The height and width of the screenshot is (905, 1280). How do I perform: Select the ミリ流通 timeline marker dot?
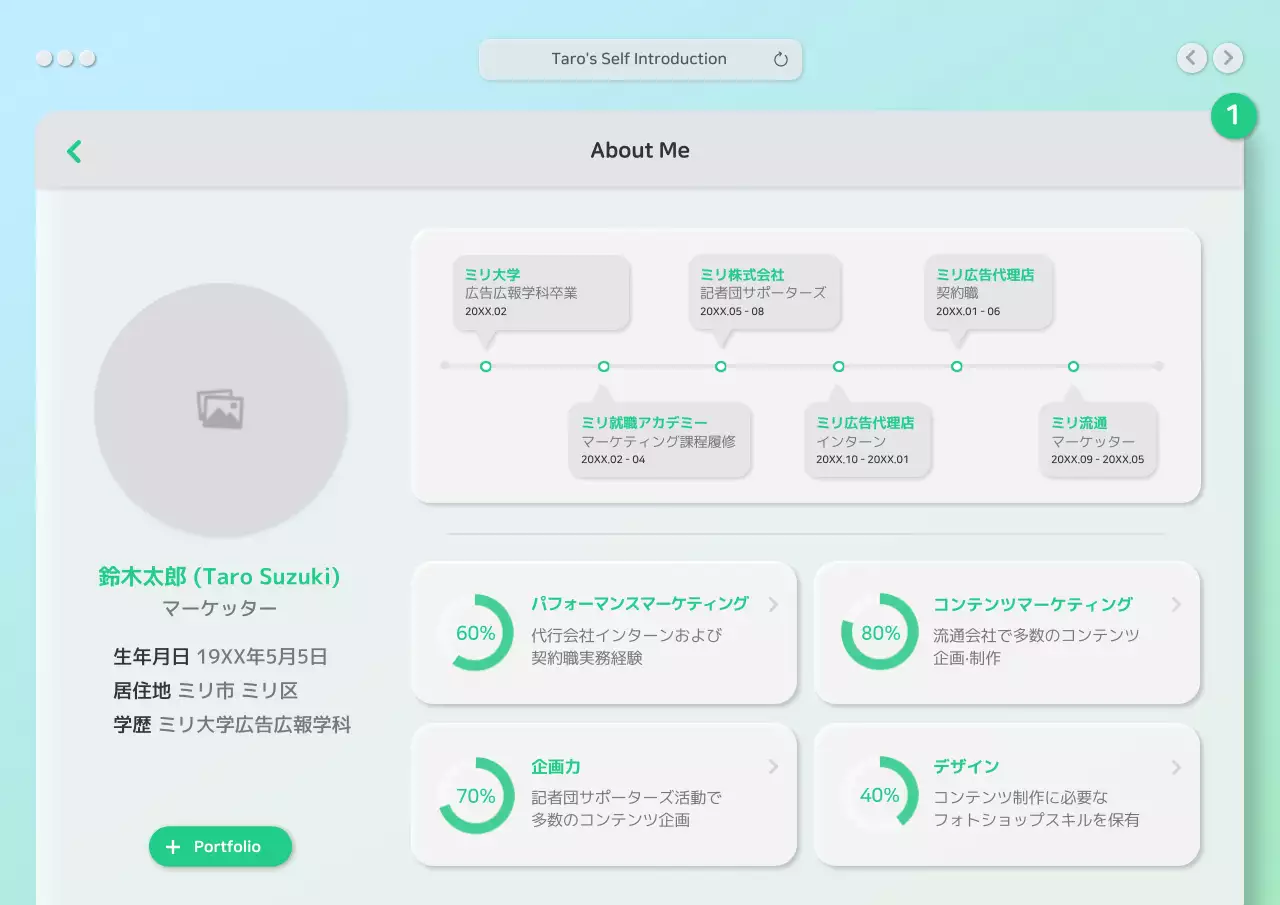coord(1073,366)
